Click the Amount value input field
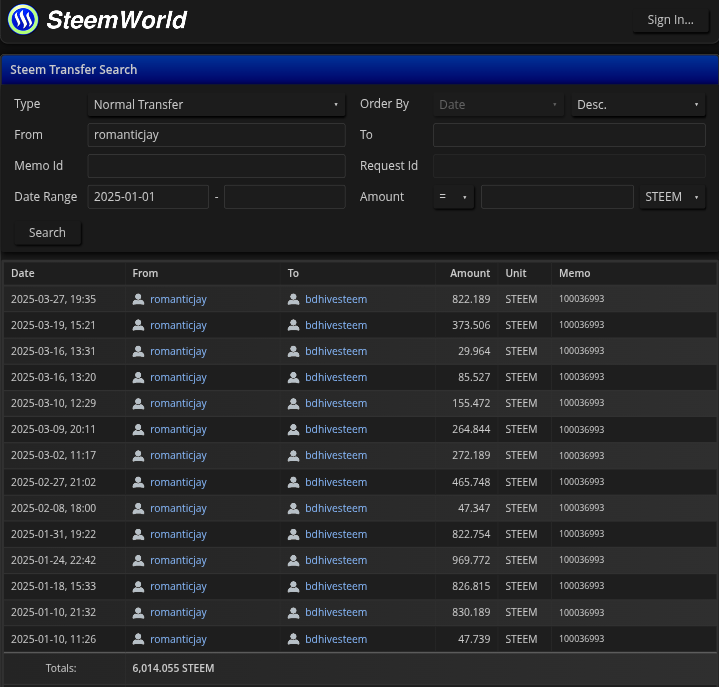The height and width of the screenshot is (687, 719). click(x=557, y=197)
